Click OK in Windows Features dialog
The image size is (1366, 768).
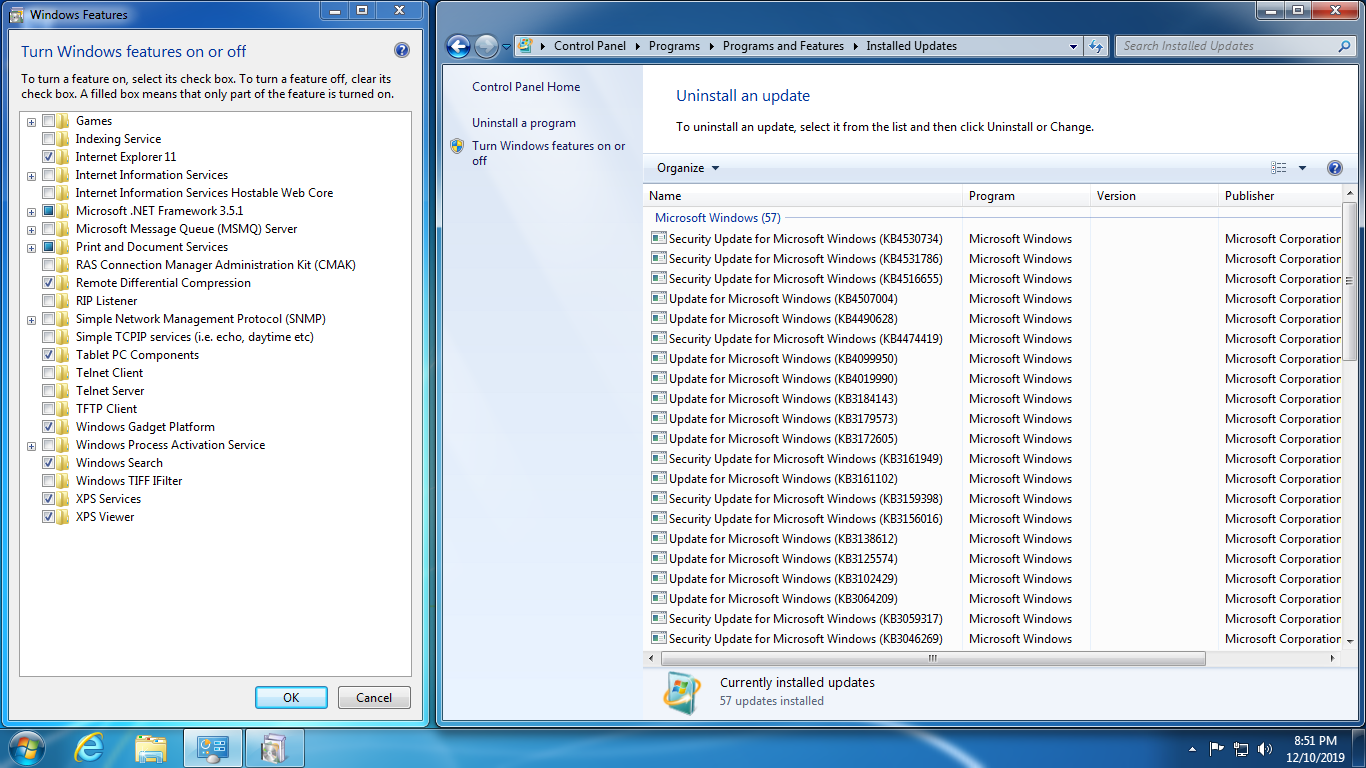point(291,698)
